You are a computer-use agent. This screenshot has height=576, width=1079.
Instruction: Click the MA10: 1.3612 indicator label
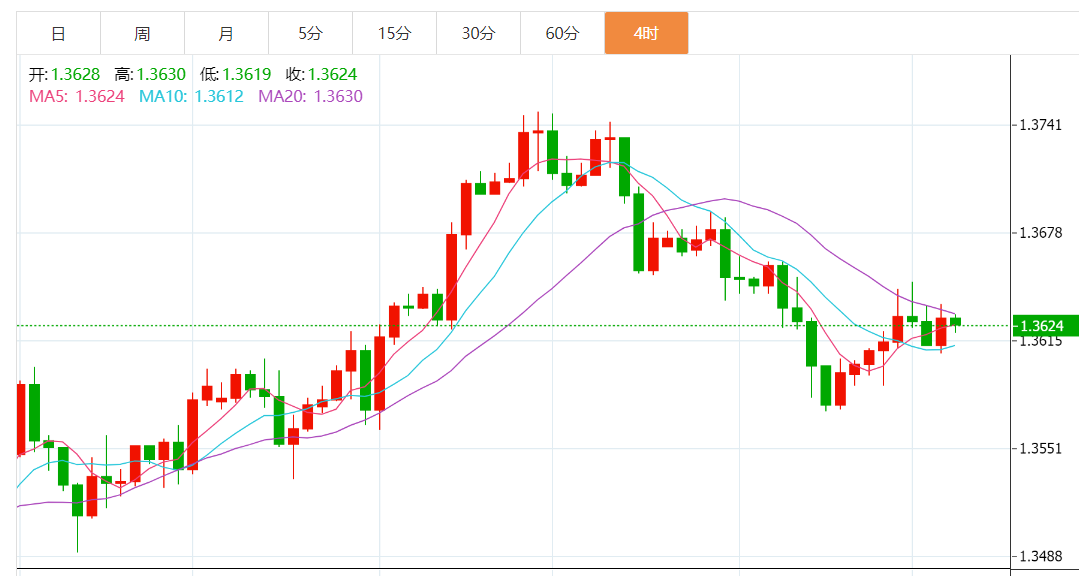[191, 96]
